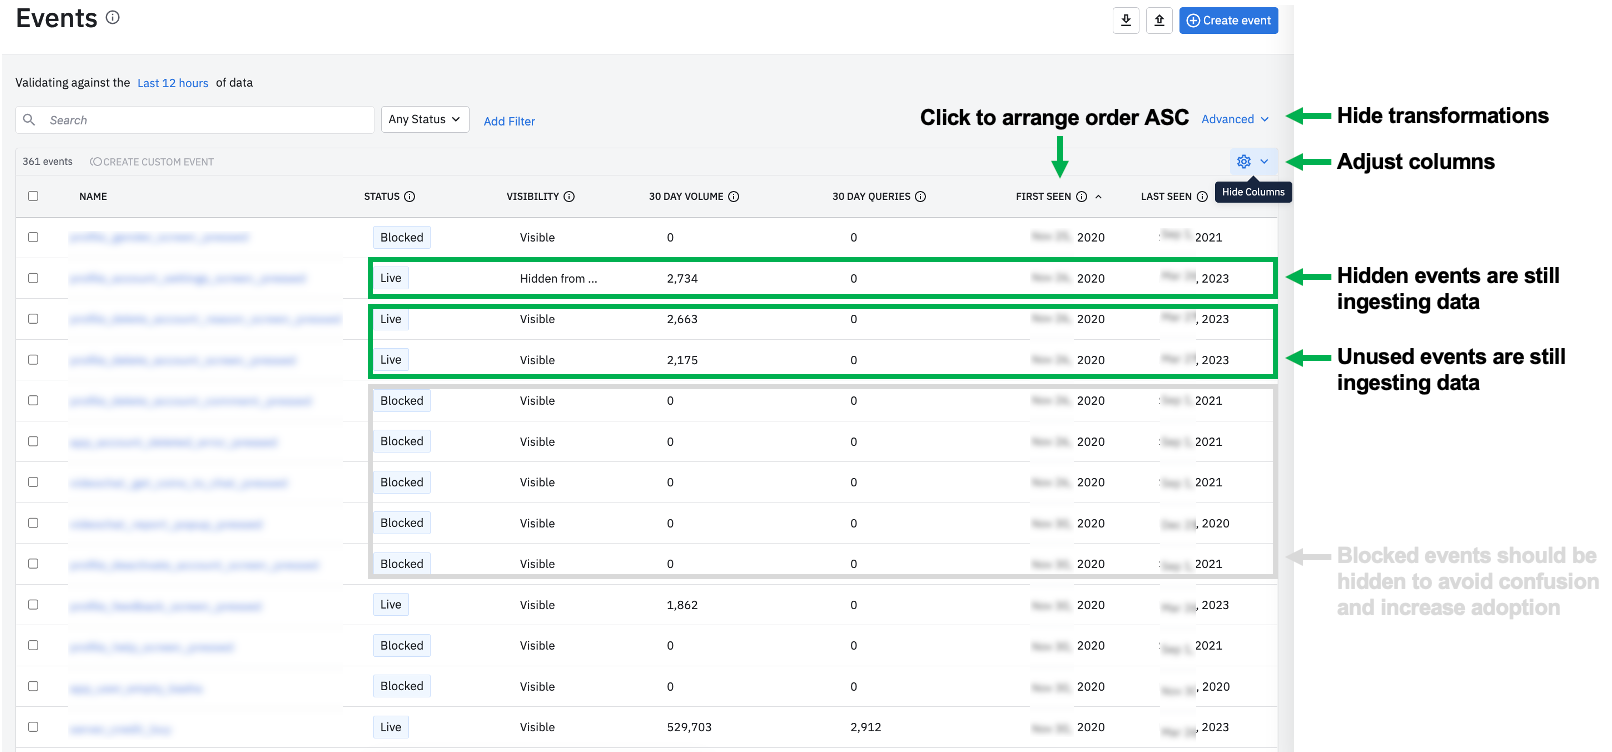The width and height of the screenshot is (1612, 752).
Task: Click info icon next to Status header
Action: [x=410, y=197]
